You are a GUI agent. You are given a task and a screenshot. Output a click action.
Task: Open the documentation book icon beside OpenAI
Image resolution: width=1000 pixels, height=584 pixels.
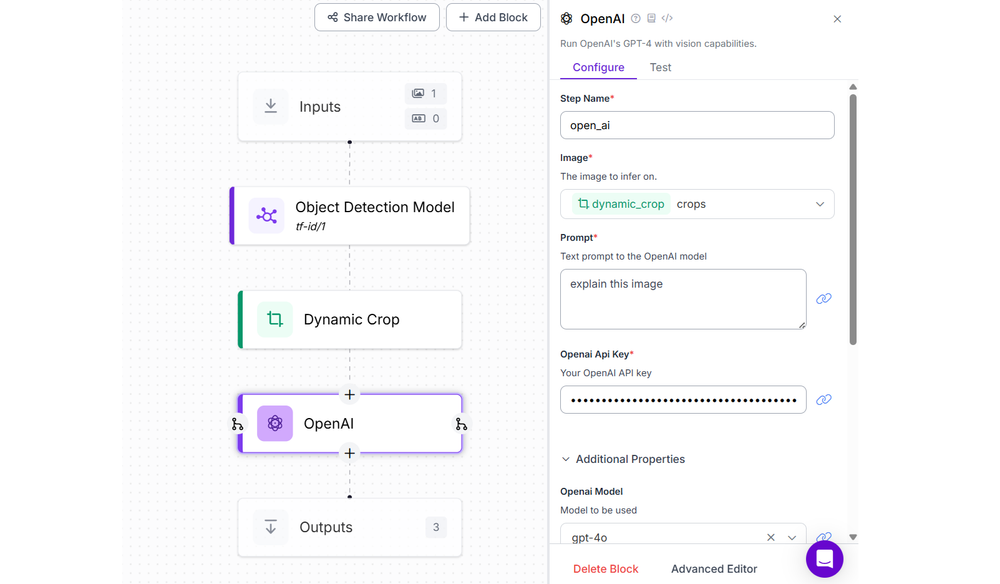point(651,18)
